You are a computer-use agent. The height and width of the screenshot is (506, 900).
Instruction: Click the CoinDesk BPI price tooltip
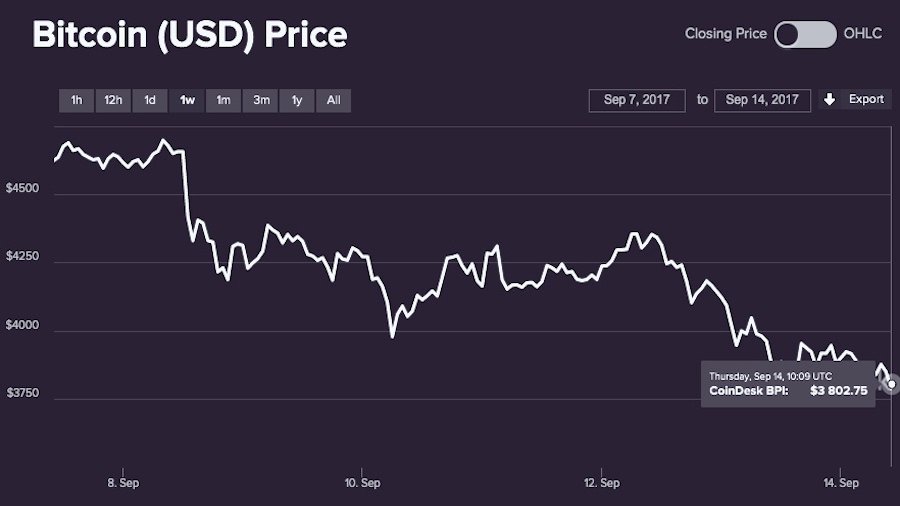pyautogui.click(x=788, y=384)
